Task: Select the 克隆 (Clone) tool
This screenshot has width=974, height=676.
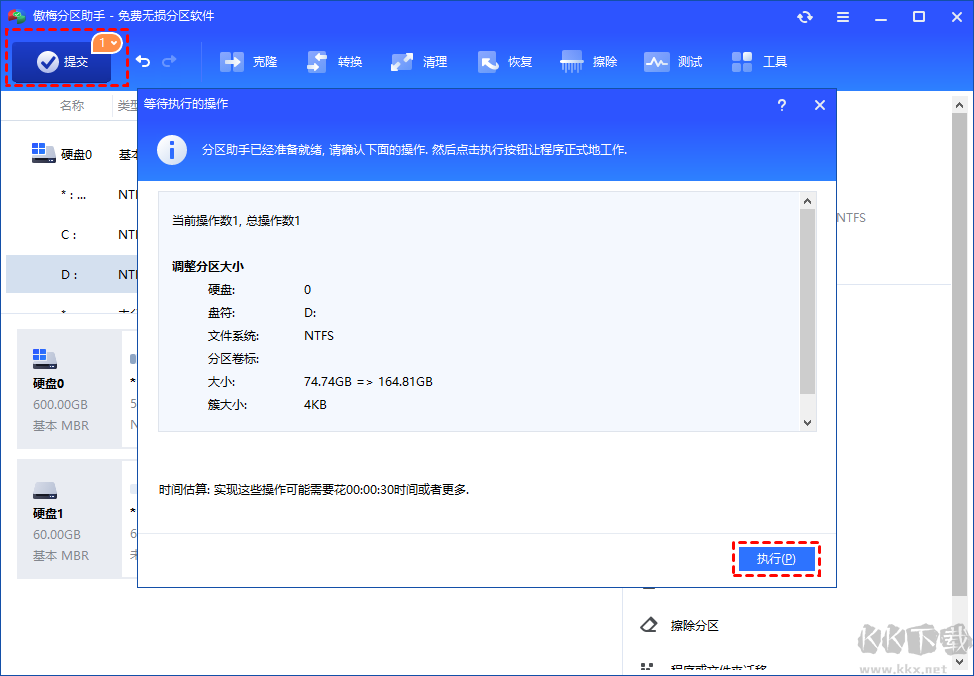Action: point(248,61)
